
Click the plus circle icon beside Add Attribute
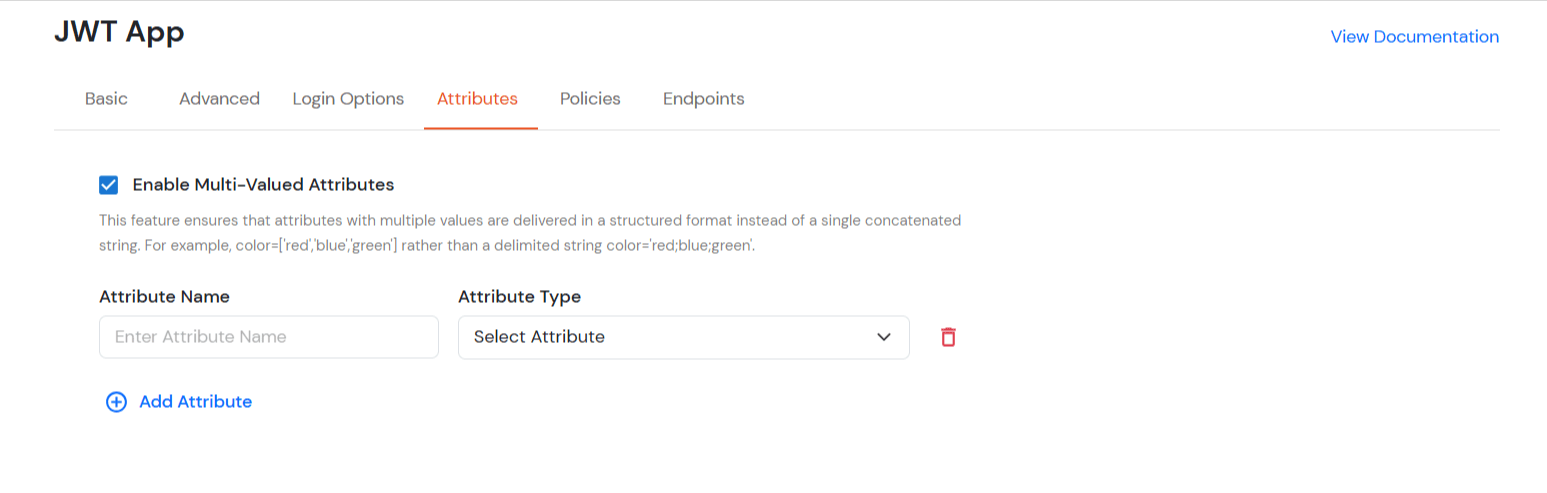point(117,402)
